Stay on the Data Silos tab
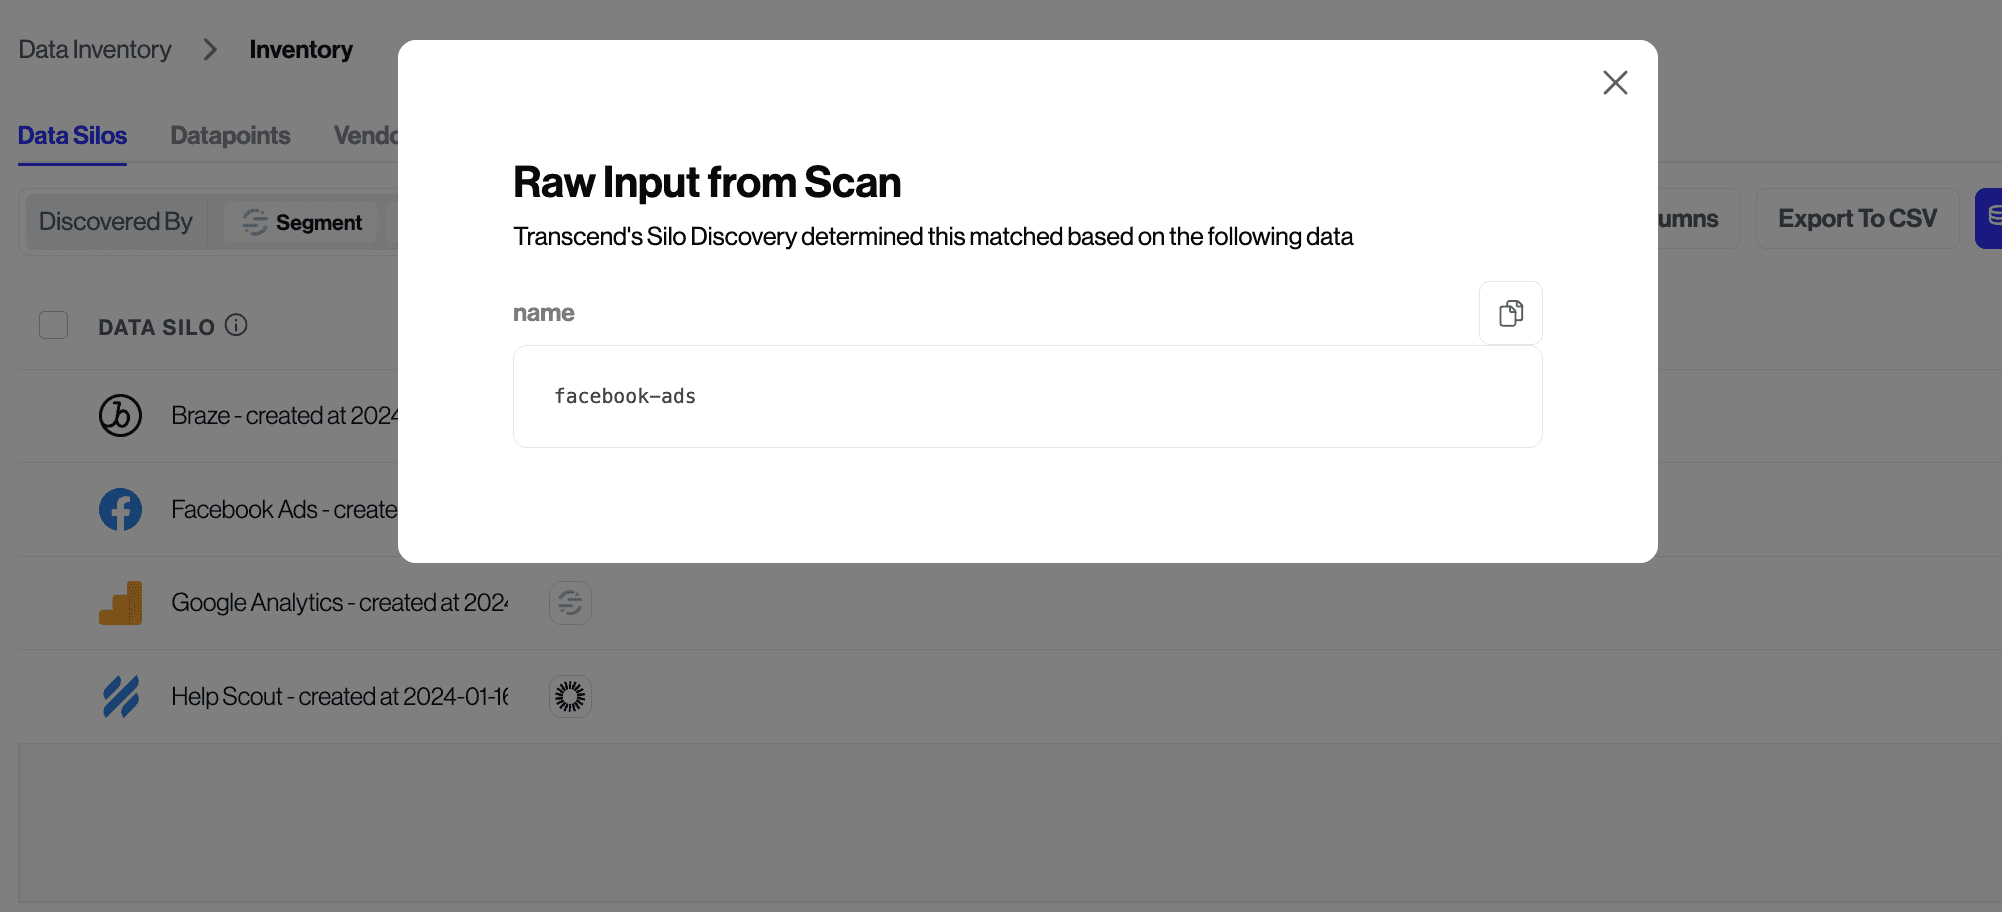Screen dimensions: 2002x912 pyautogui.click(x=72, y=135)
